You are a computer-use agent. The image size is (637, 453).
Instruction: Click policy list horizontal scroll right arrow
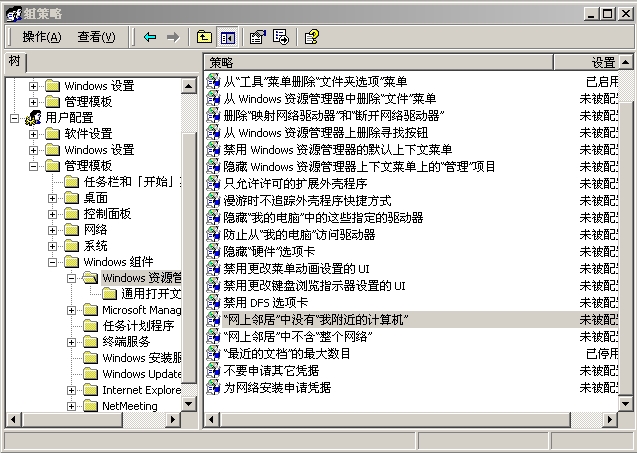[610, 419]
